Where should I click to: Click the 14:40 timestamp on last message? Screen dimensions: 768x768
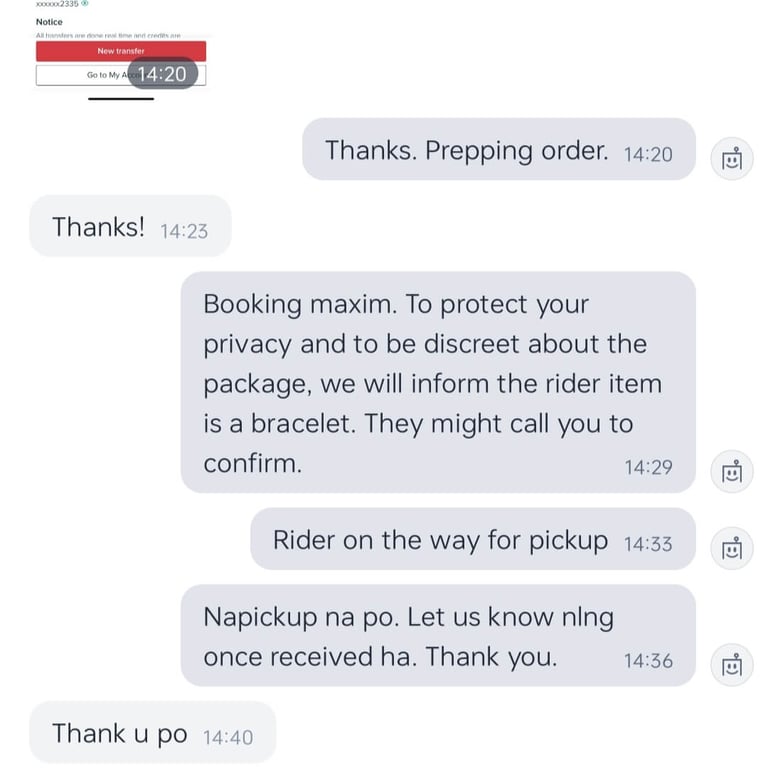[x=228, y=737]
